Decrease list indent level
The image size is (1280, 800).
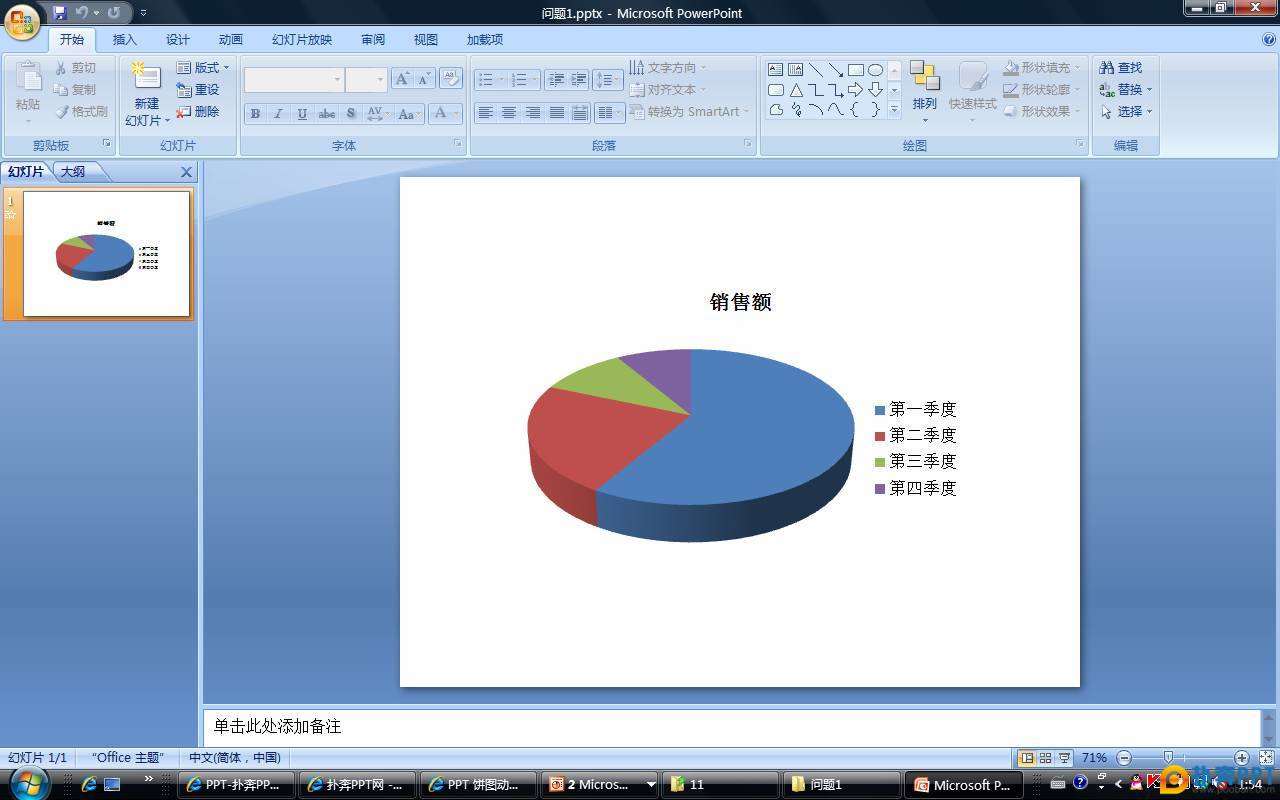tap(557, 79)
